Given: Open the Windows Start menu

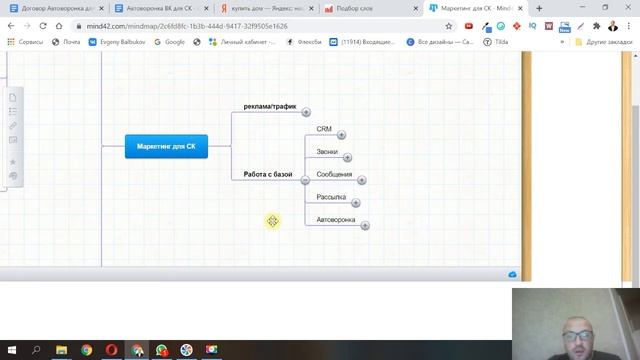Looking at the screenshot, I should tap(11, 350).
